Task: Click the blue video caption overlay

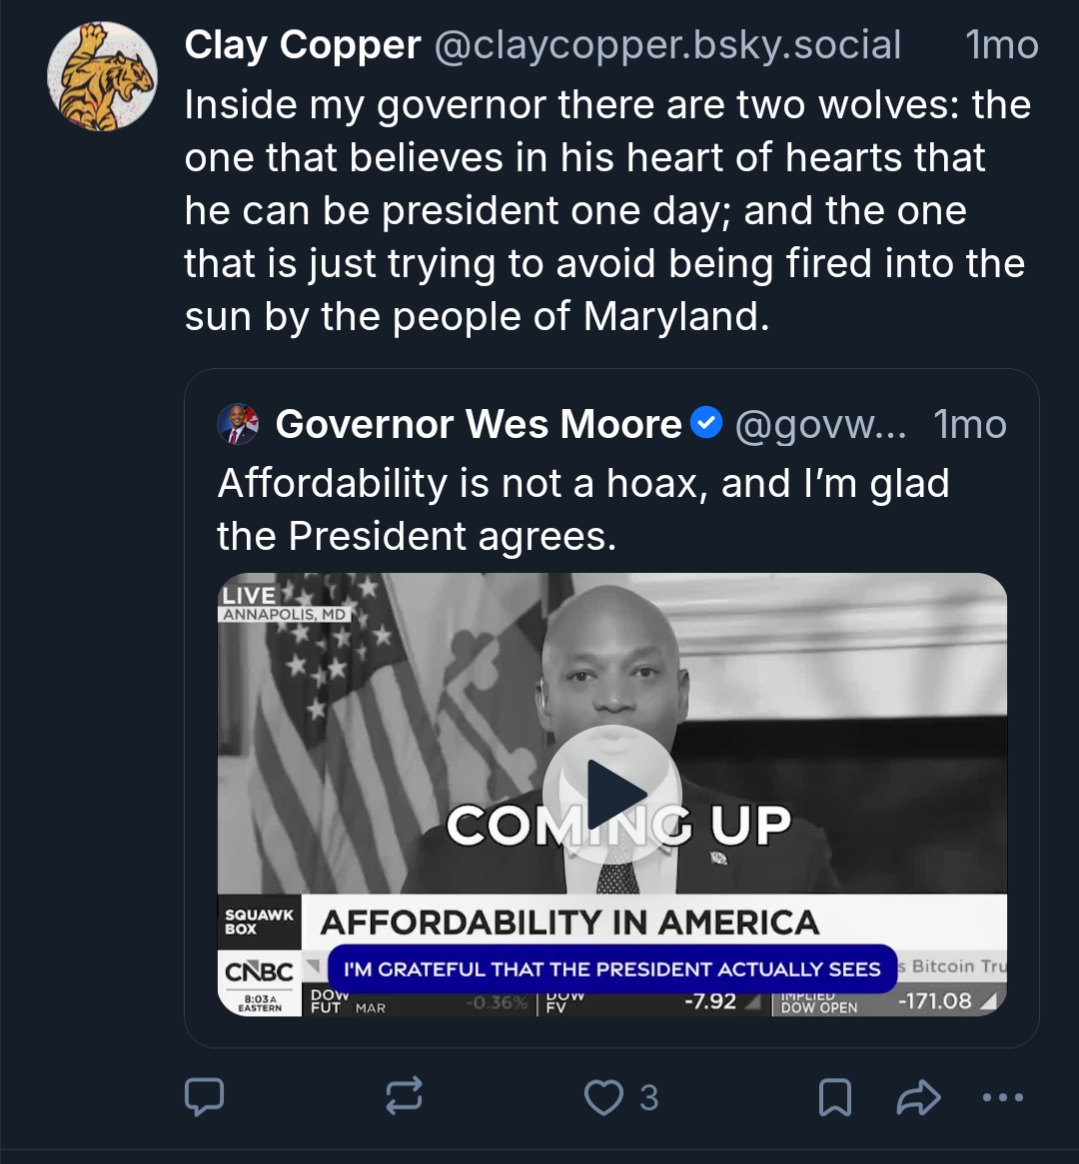Action: [611, 969]
